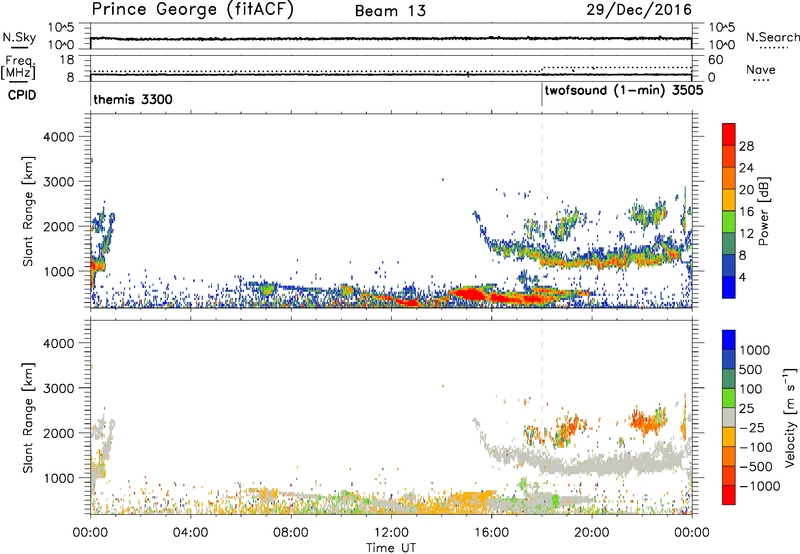Click the gray -25 to 25 Velocity colorbar segment

(729, 418)
